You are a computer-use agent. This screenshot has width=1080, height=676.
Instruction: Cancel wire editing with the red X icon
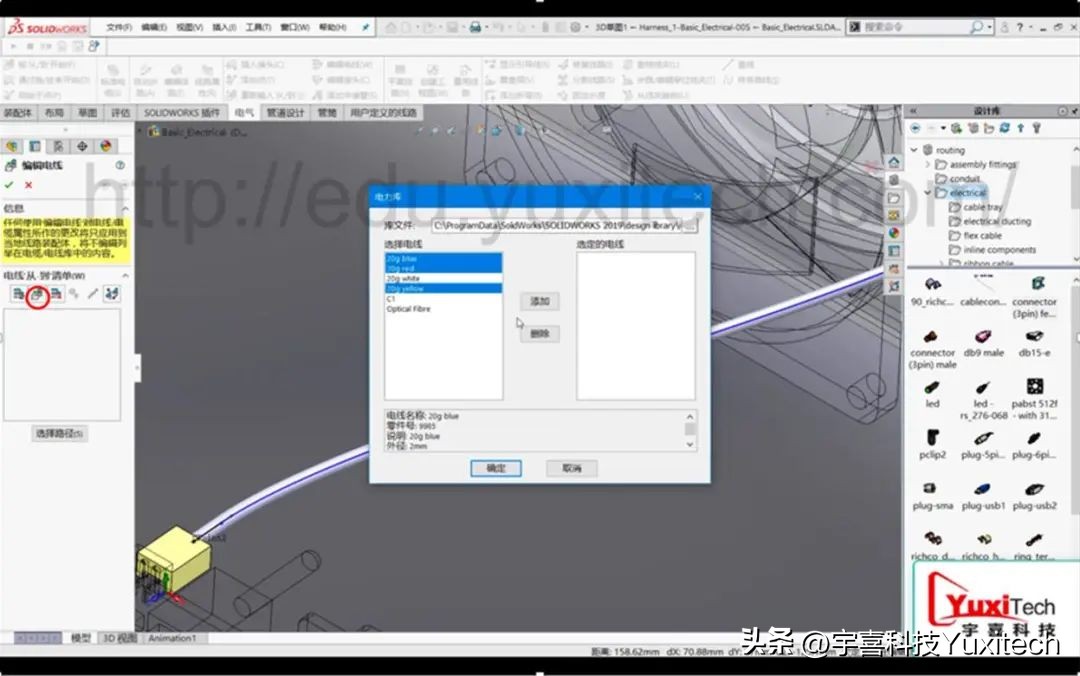(x=28, y=184)
